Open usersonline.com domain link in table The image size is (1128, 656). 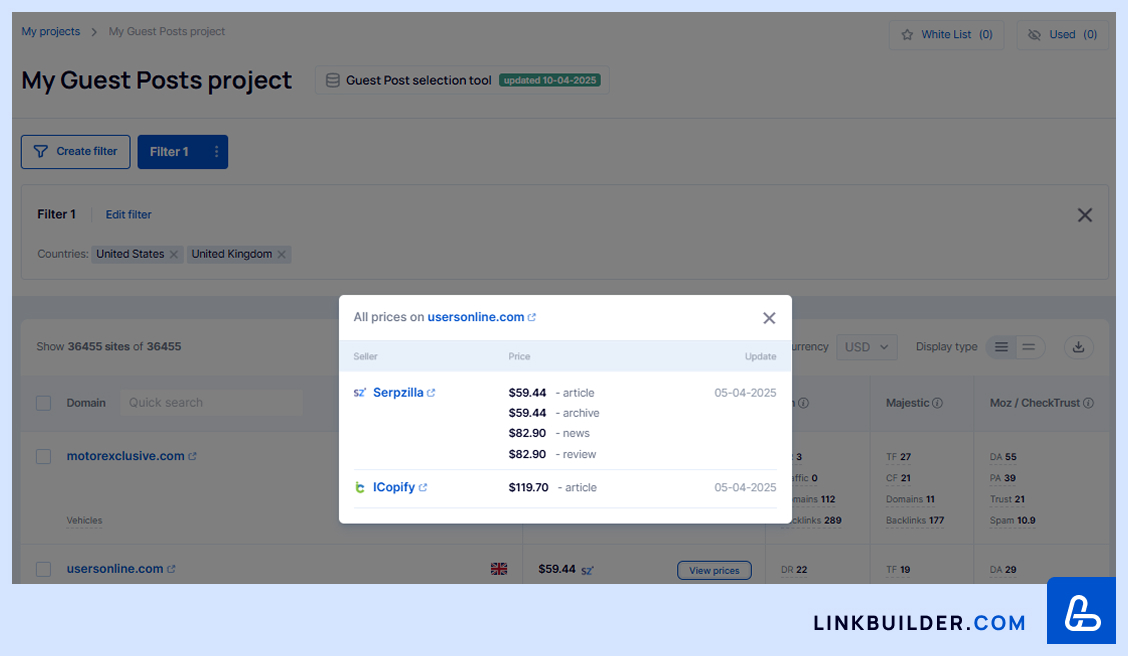point(115,569)
